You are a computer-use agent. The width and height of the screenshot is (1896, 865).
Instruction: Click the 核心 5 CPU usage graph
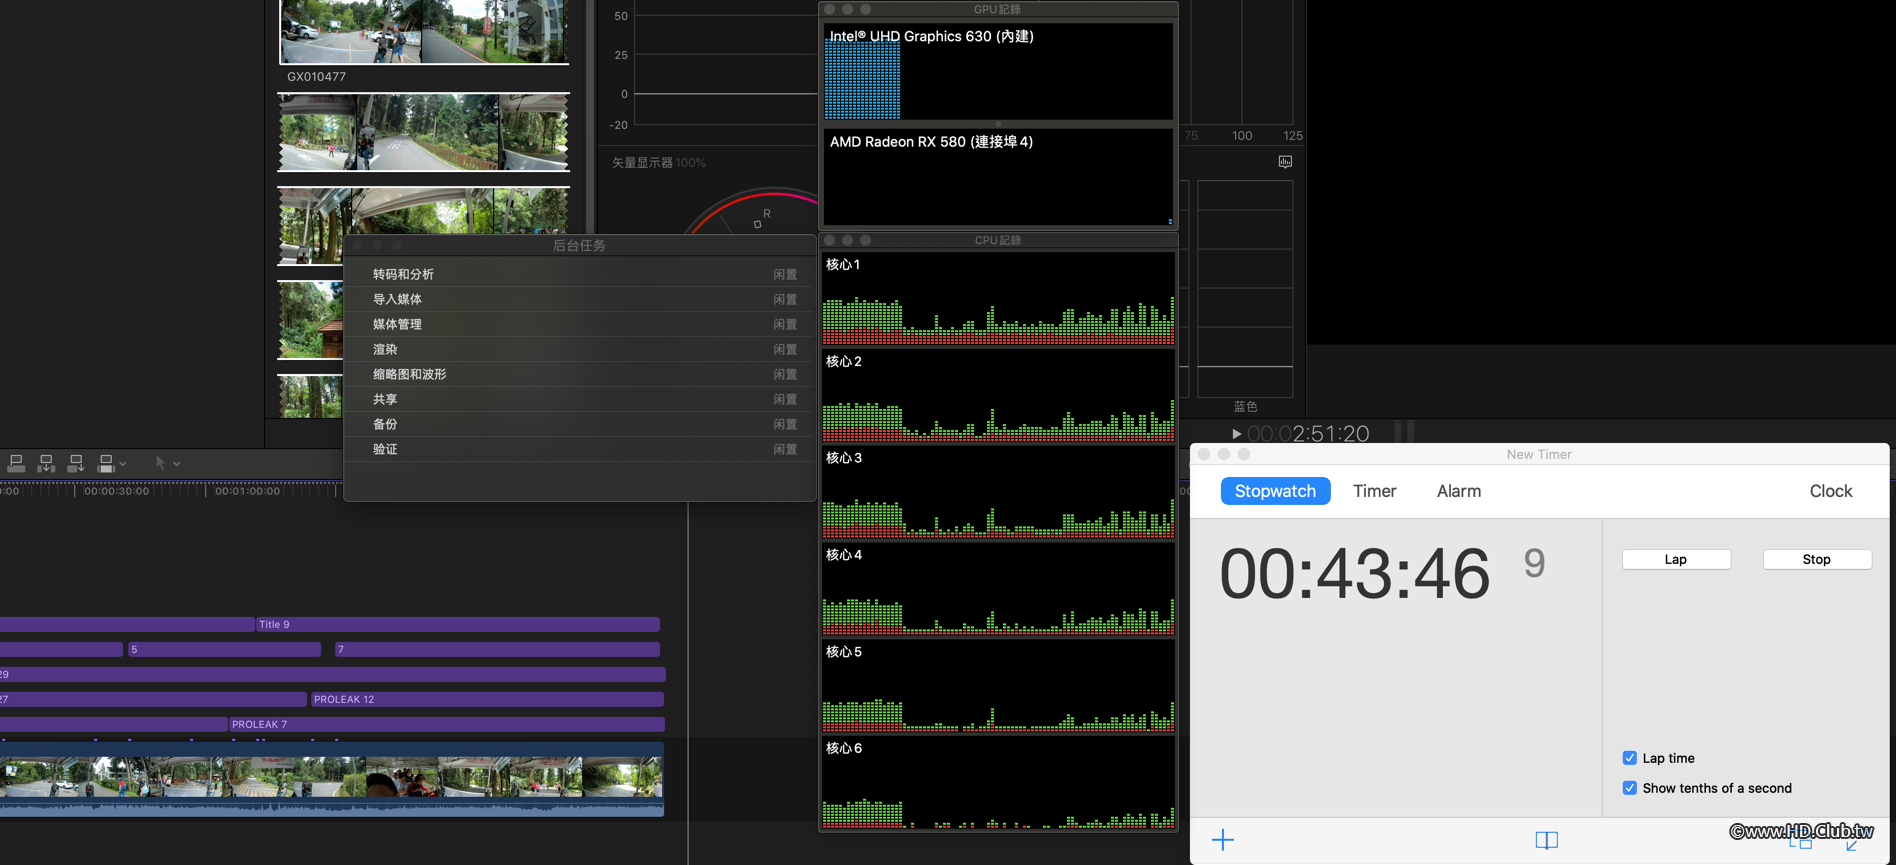tap(998, 687)
